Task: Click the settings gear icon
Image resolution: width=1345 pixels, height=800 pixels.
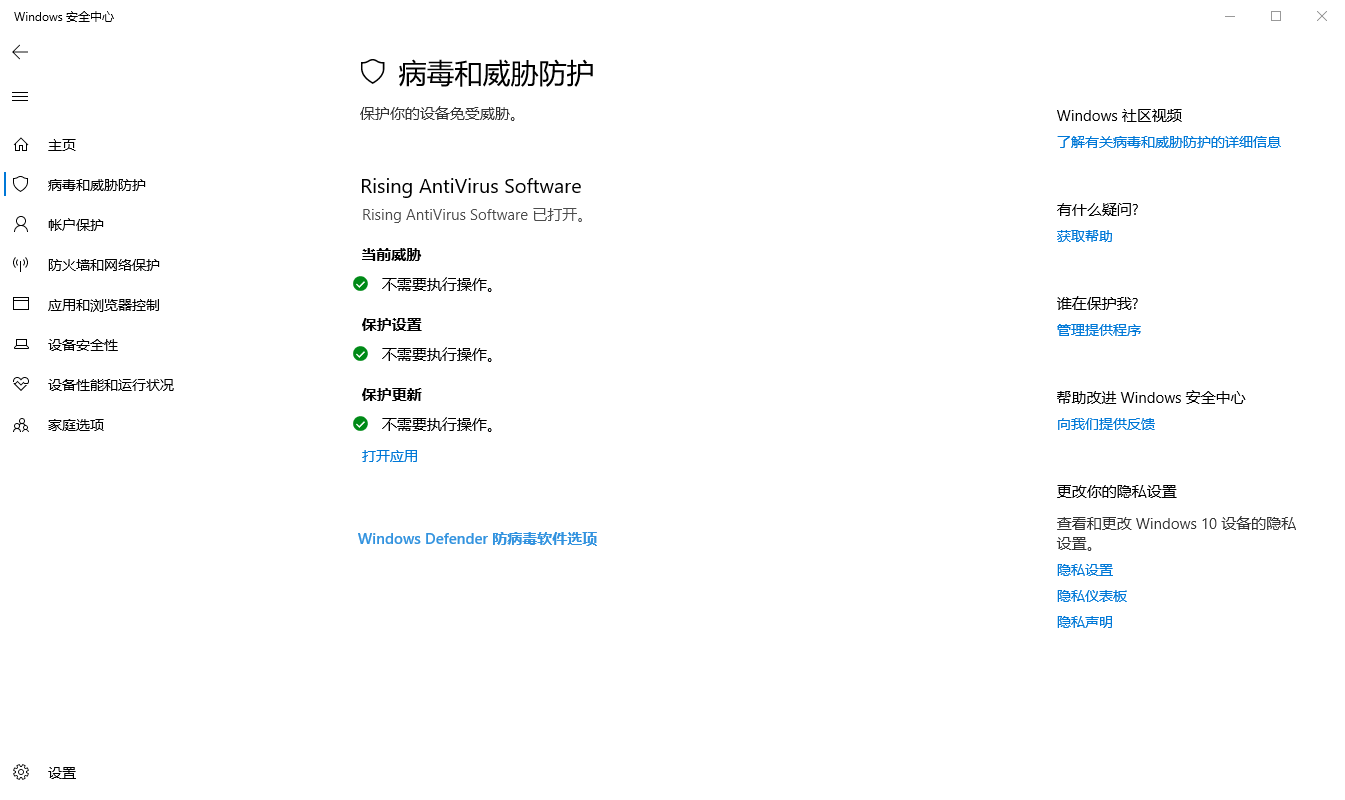Action: click(x=21, y=773)
